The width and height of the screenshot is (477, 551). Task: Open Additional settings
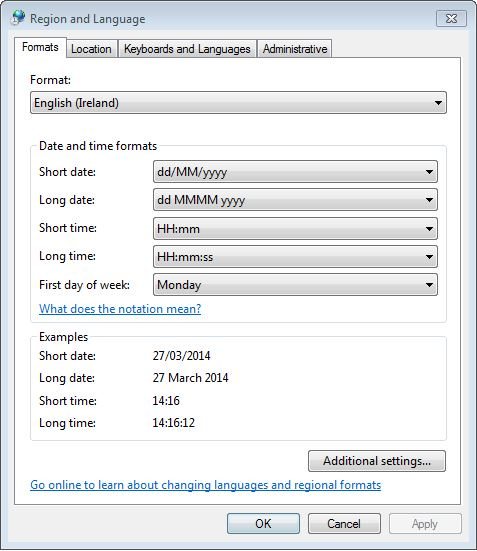click(377, 461)
